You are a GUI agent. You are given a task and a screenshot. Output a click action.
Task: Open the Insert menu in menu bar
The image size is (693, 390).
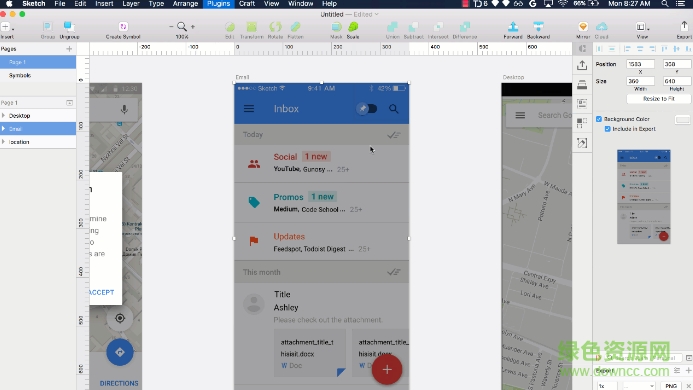tap(104, 4)
